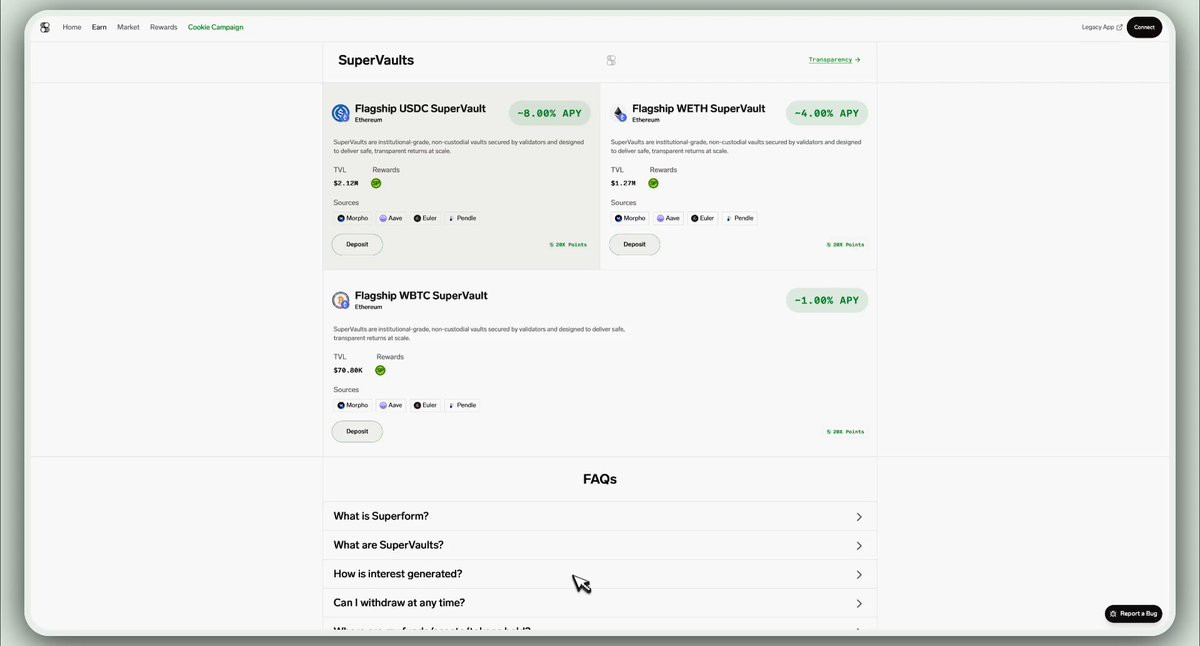Image resolution: width=1200 pixels, height=646 pixels.
Task: Click Report a Bug button
Action: pos(1133,613)
